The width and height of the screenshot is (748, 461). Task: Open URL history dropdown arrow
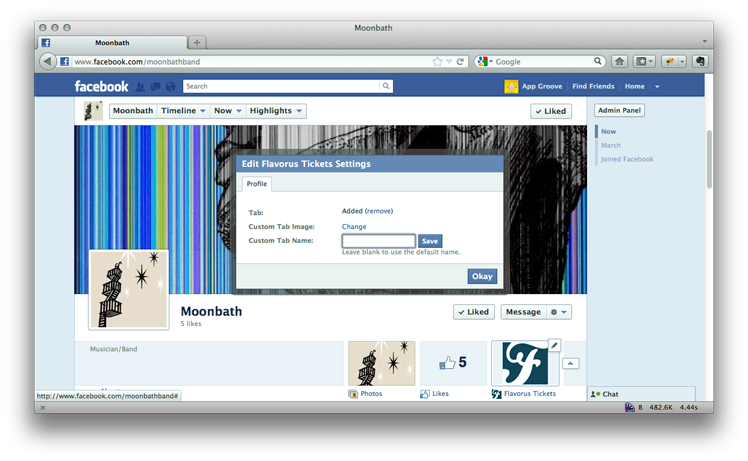pos(449,62)
